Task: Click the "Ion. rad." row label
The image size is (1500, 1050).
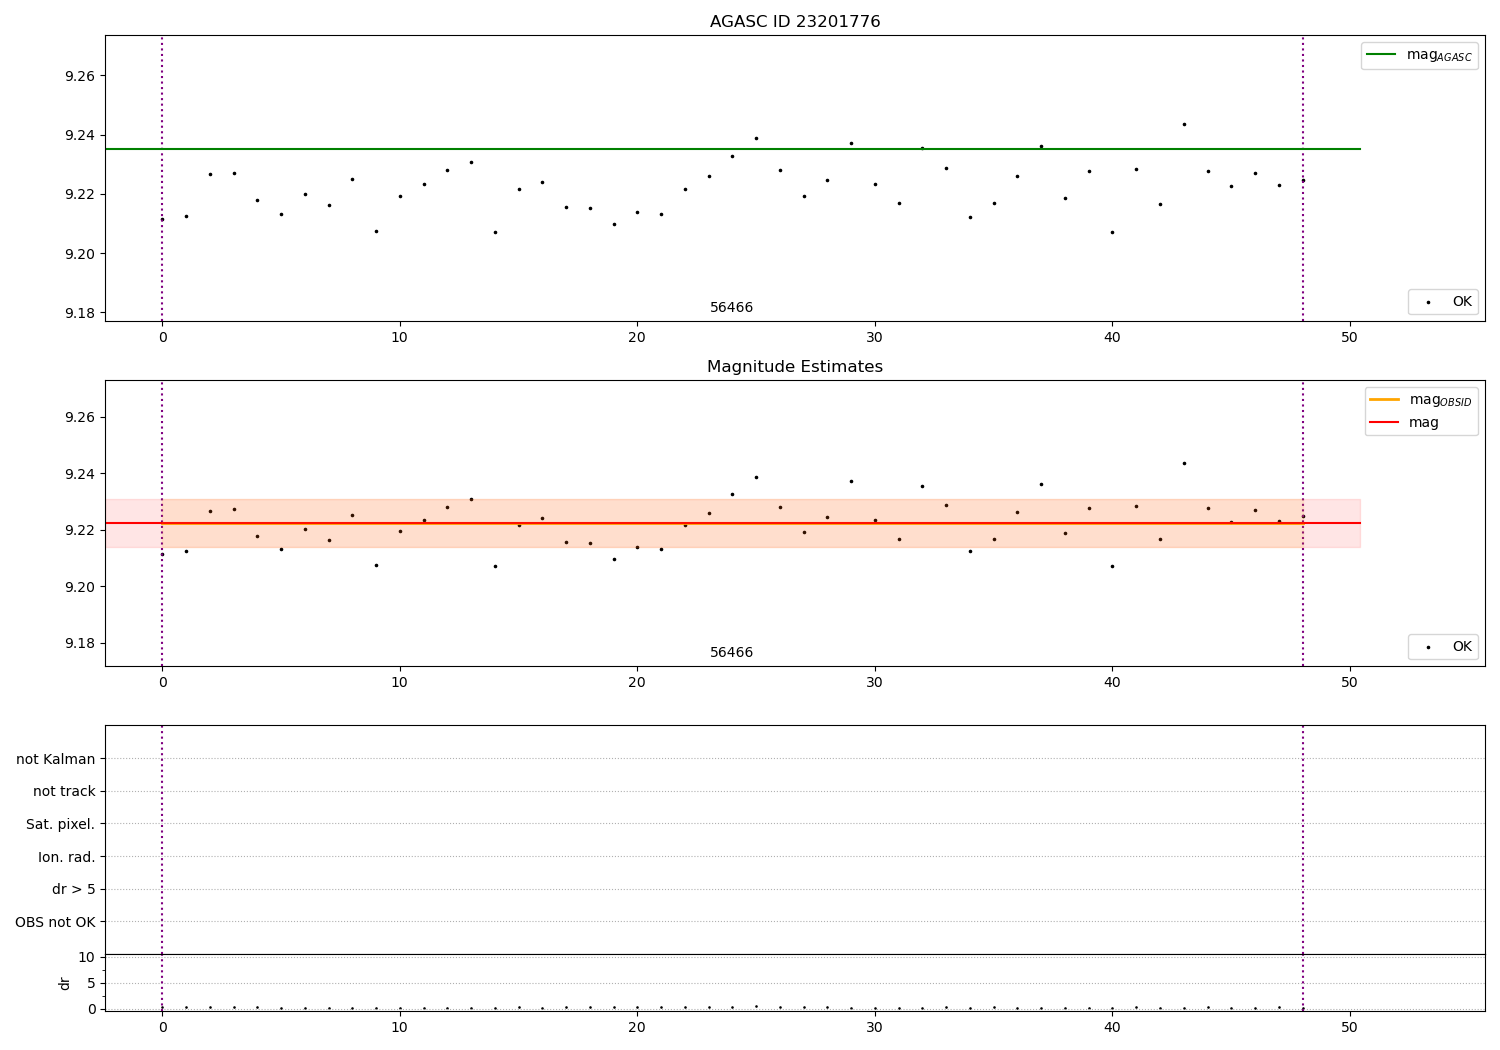Action: pyautogui.click(x=67, y=857)
